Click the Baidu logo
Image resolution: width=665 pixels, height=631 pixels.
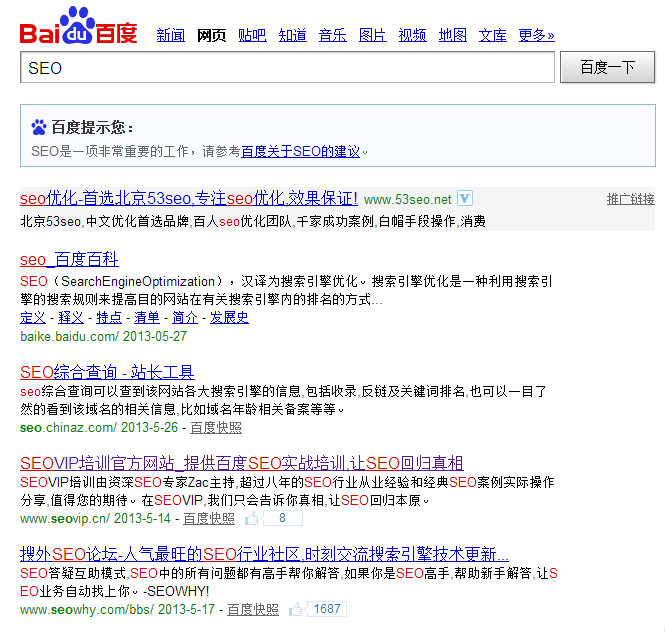pyautogui.click(x=79, y=27)
